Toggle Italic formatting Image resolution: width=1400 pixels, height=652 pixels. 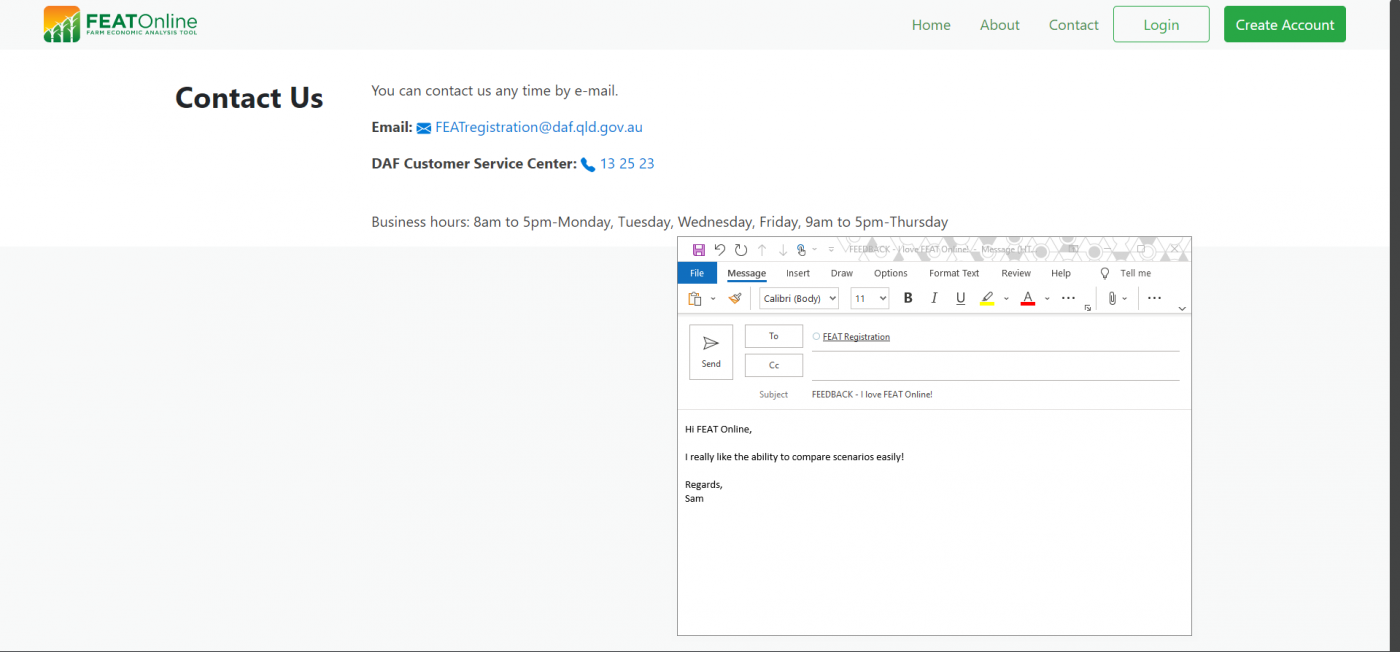pos(934,298)
